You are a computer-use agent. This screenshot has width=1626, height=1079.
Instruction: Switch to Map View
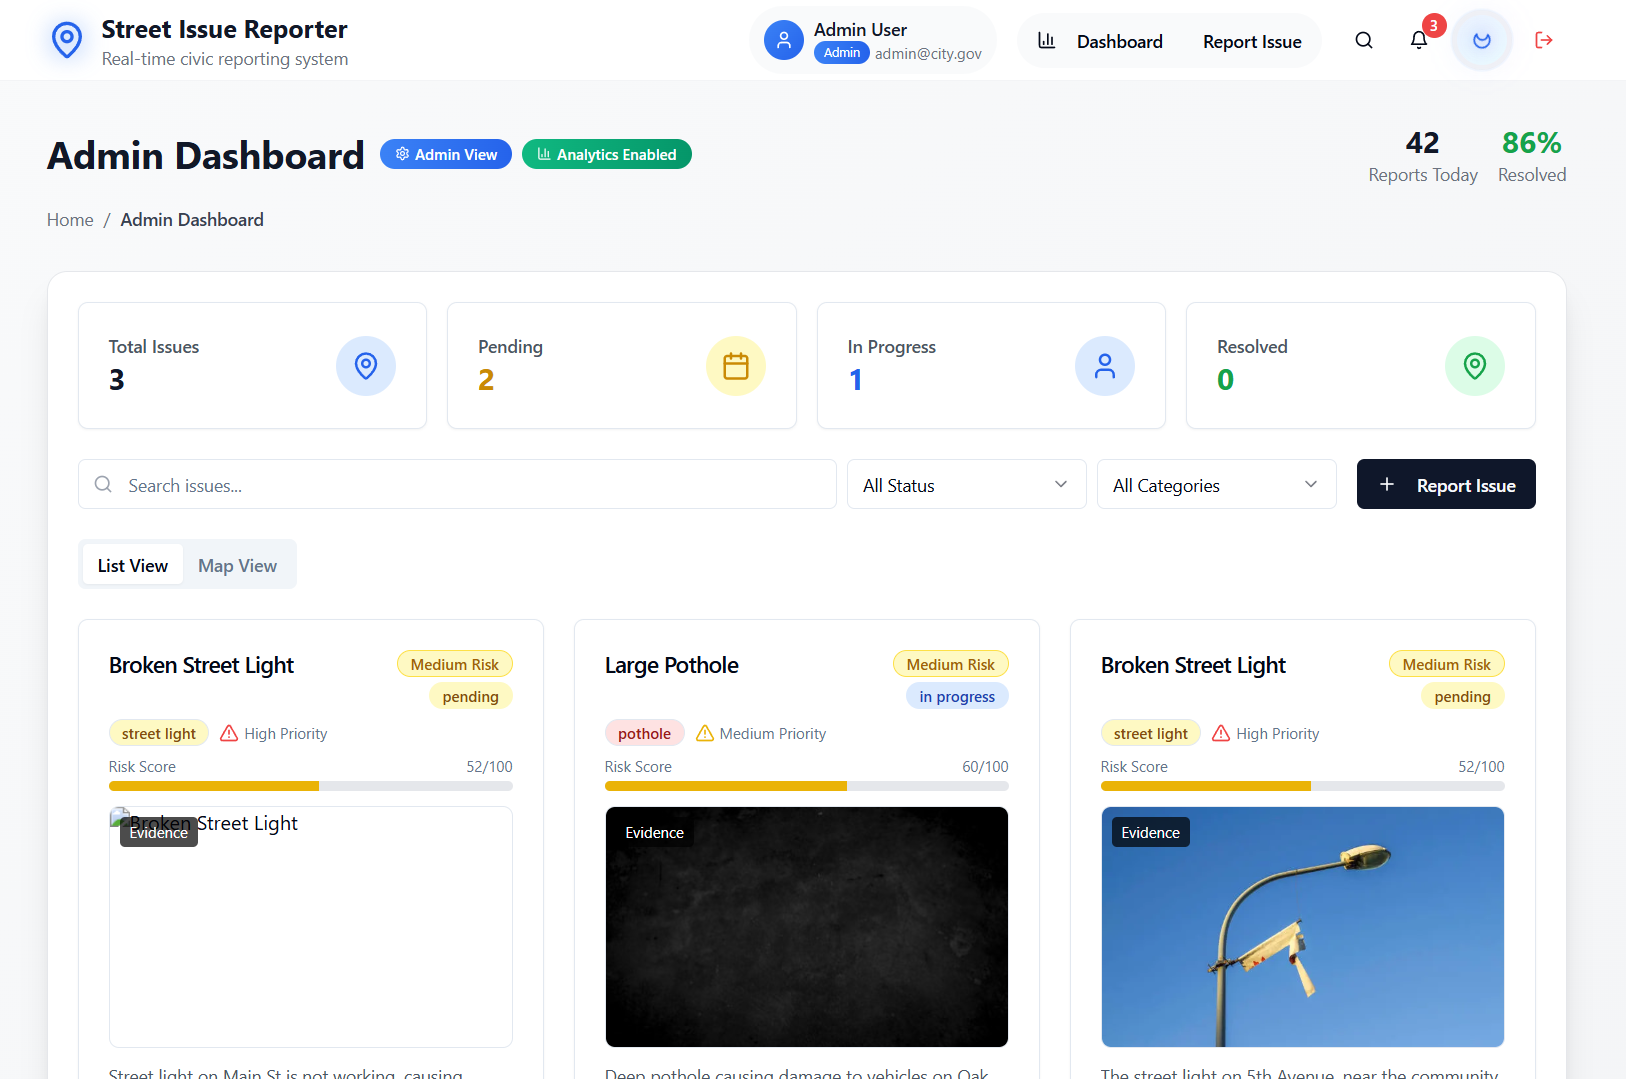[237, 565]
